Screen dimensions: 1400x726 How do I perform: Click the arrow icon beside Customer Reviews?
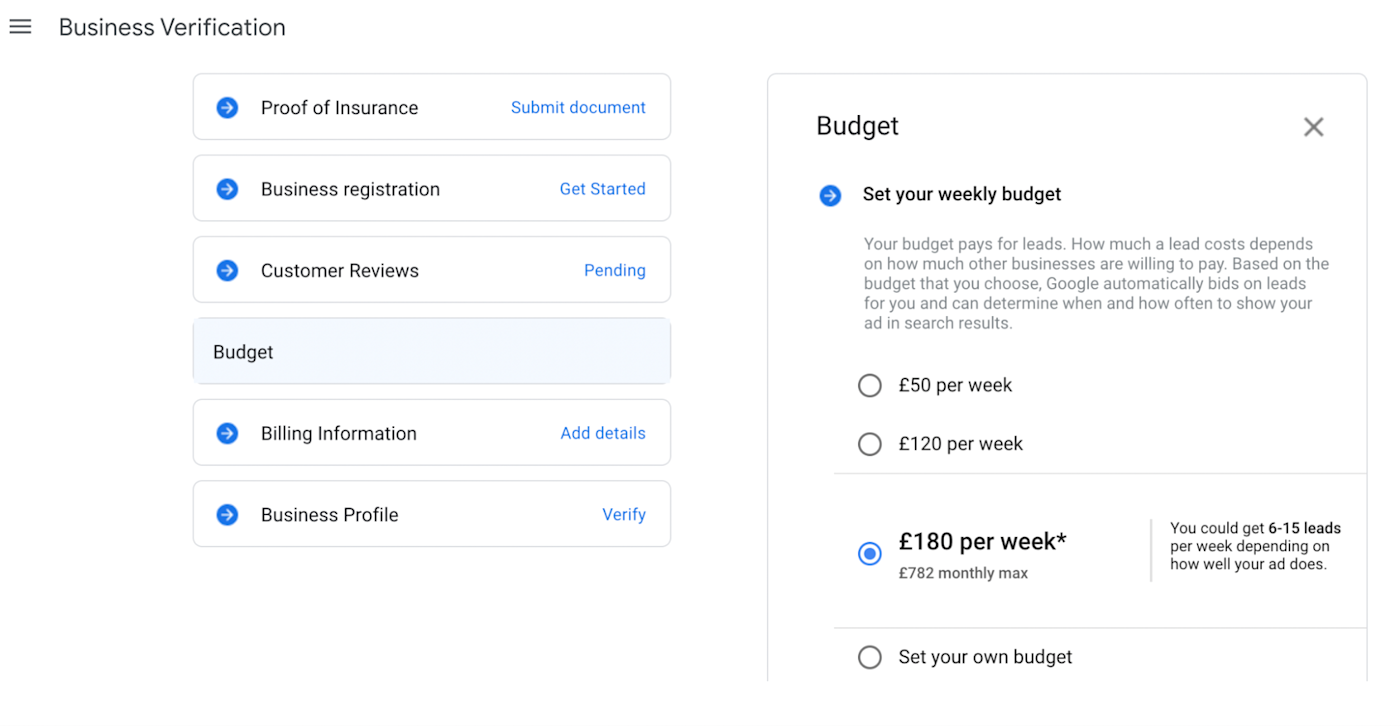228,271
